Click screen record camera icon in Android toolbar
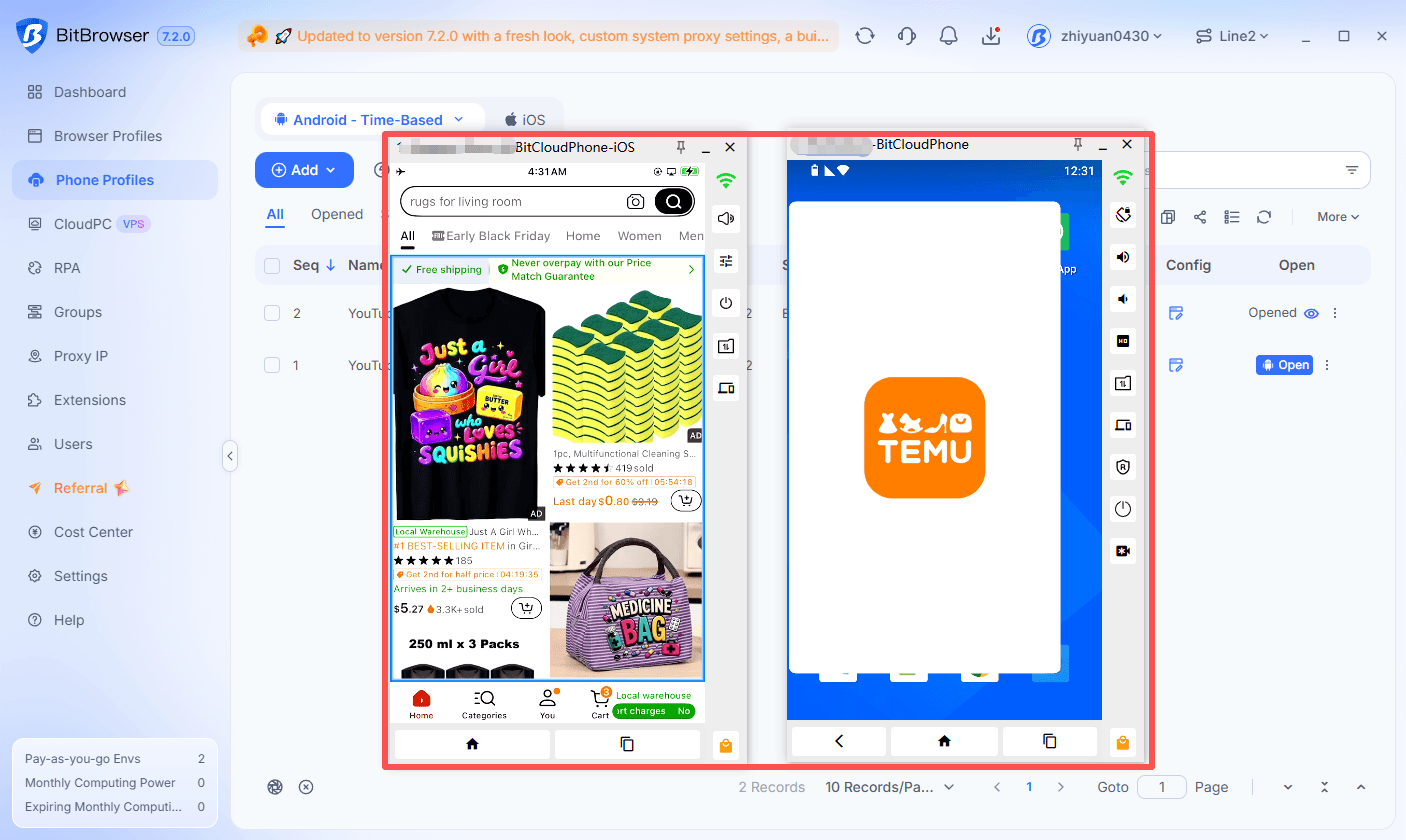 (1123, 551)
